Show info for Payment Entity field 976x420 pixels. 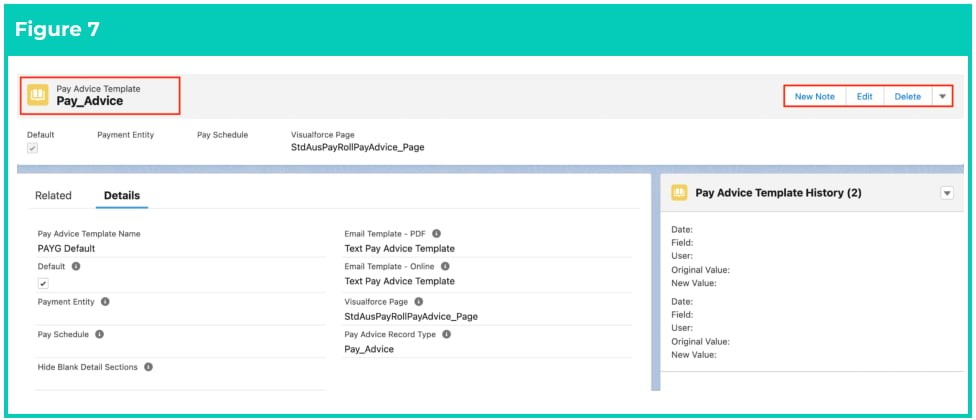point(105,302)
